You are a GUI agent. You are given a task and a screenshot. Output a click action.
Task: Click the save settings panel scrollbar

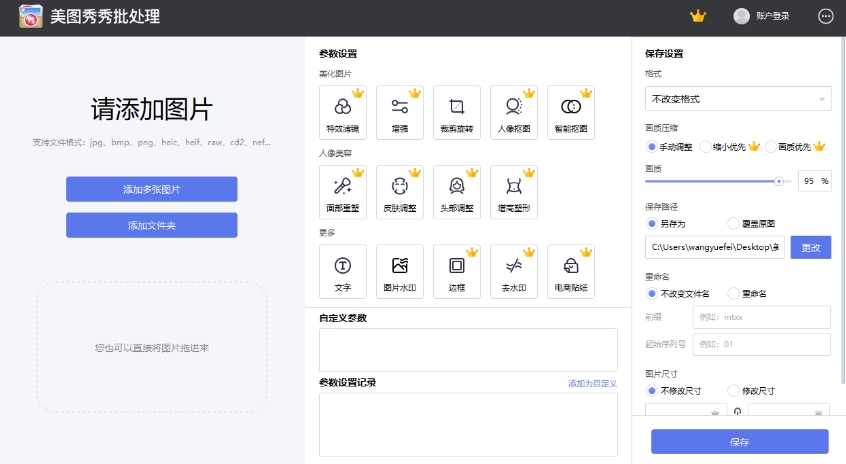[843, 210]
